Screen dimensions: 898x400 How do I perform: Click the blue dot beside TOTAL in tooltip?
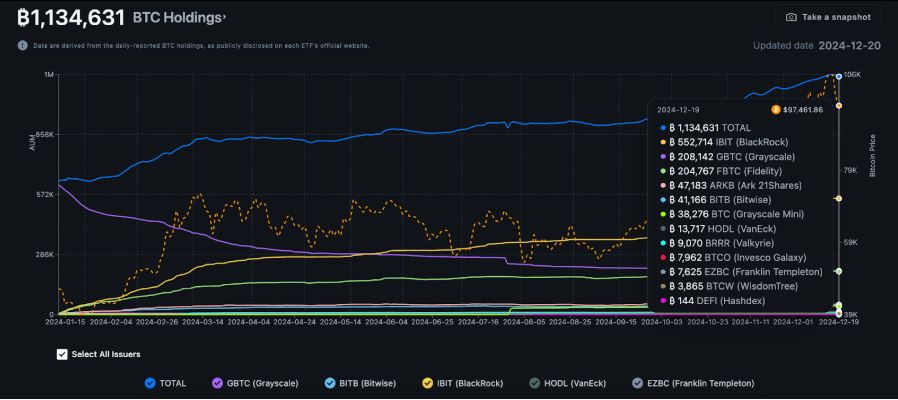pyautogui.click(x=663, y=128)
